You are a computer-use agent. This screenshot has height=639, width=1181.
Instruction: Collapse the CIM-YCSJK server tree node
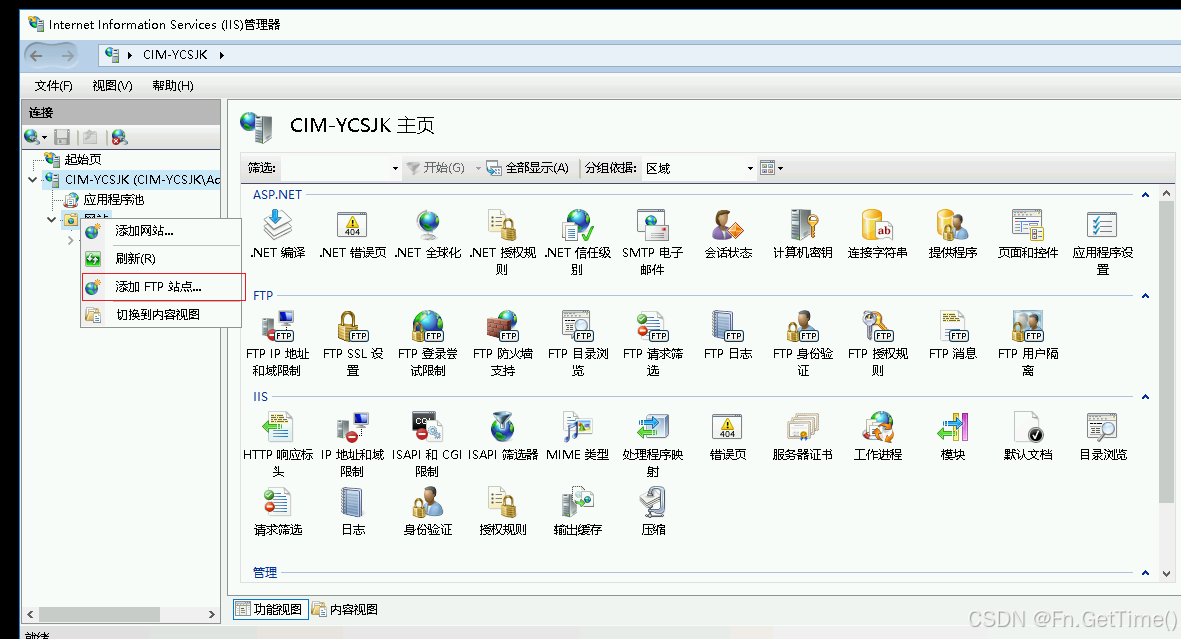(32, 179)
